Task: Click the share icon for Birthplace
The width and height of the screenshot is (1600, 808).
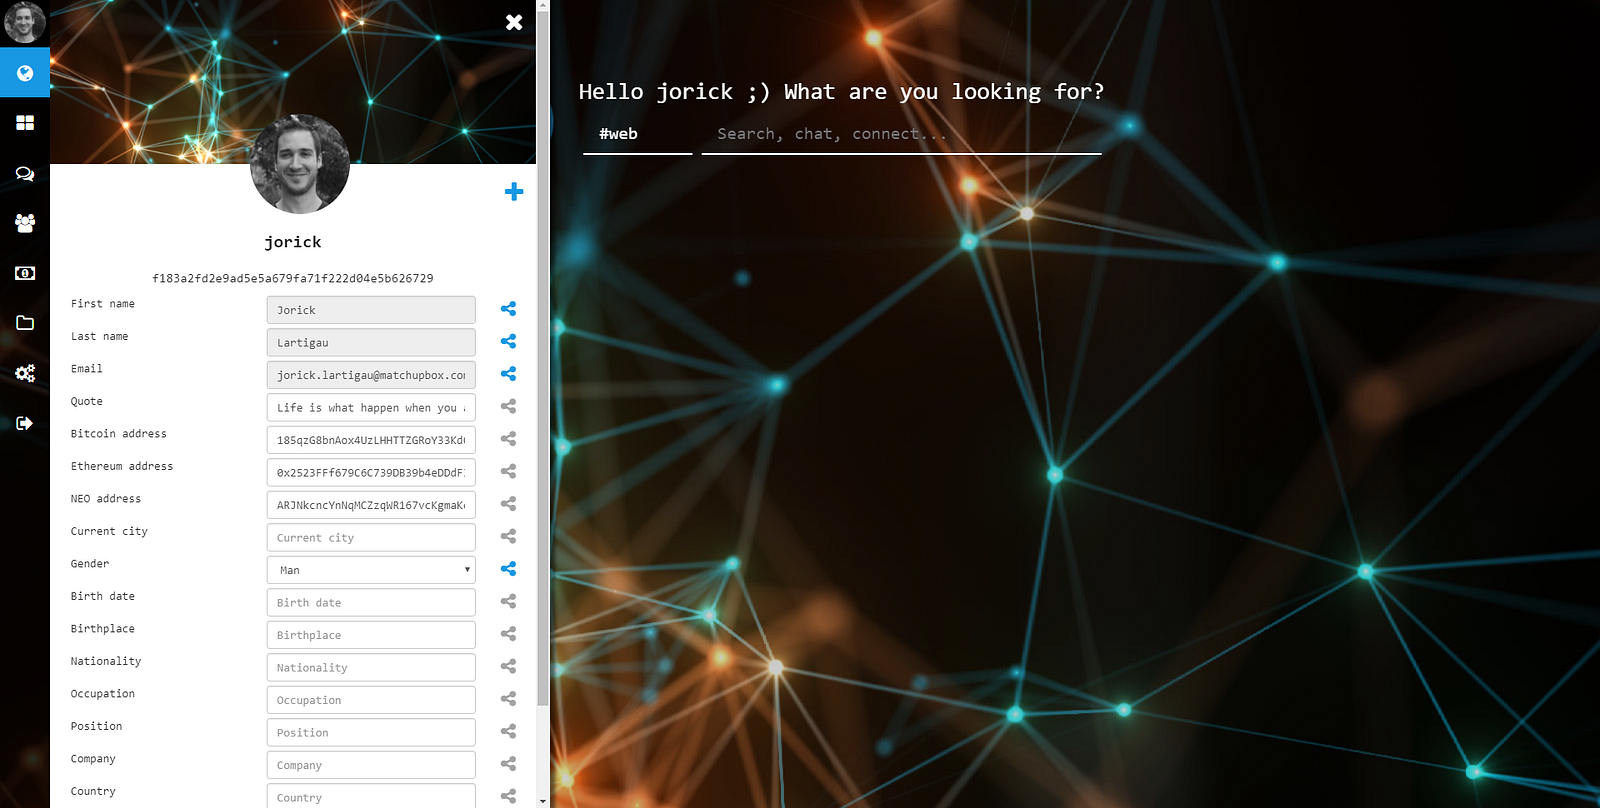Action: coord(508,634)
